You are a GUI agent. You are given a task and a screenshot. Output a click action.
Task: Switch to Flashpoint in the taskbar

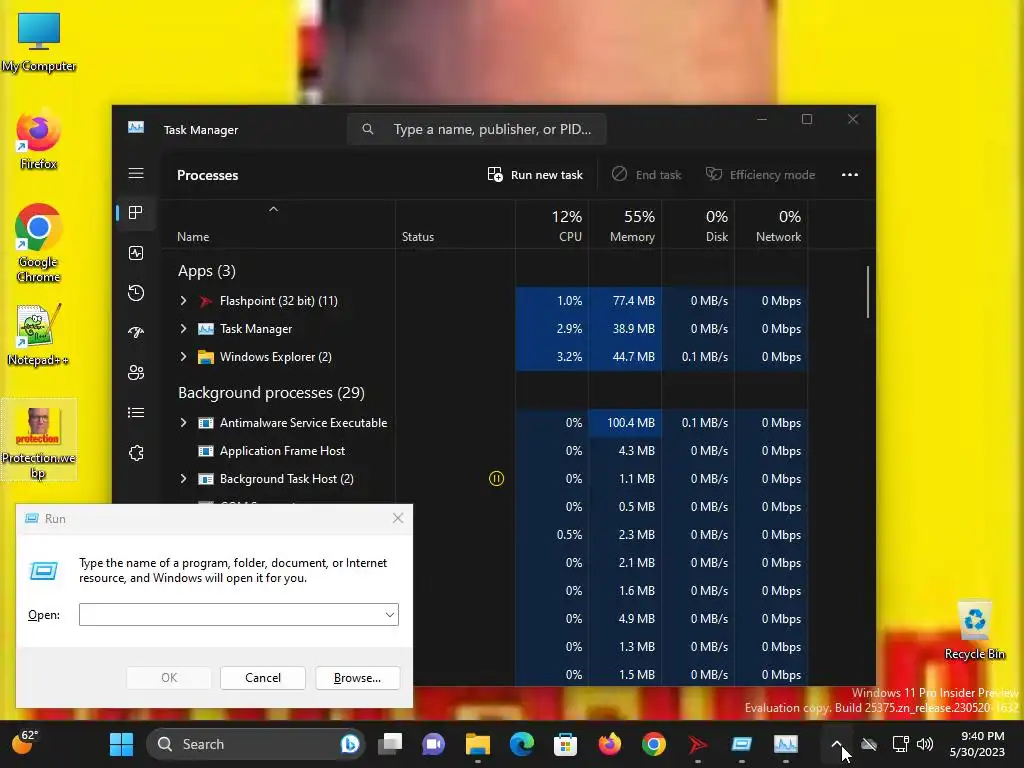[697, 744]
